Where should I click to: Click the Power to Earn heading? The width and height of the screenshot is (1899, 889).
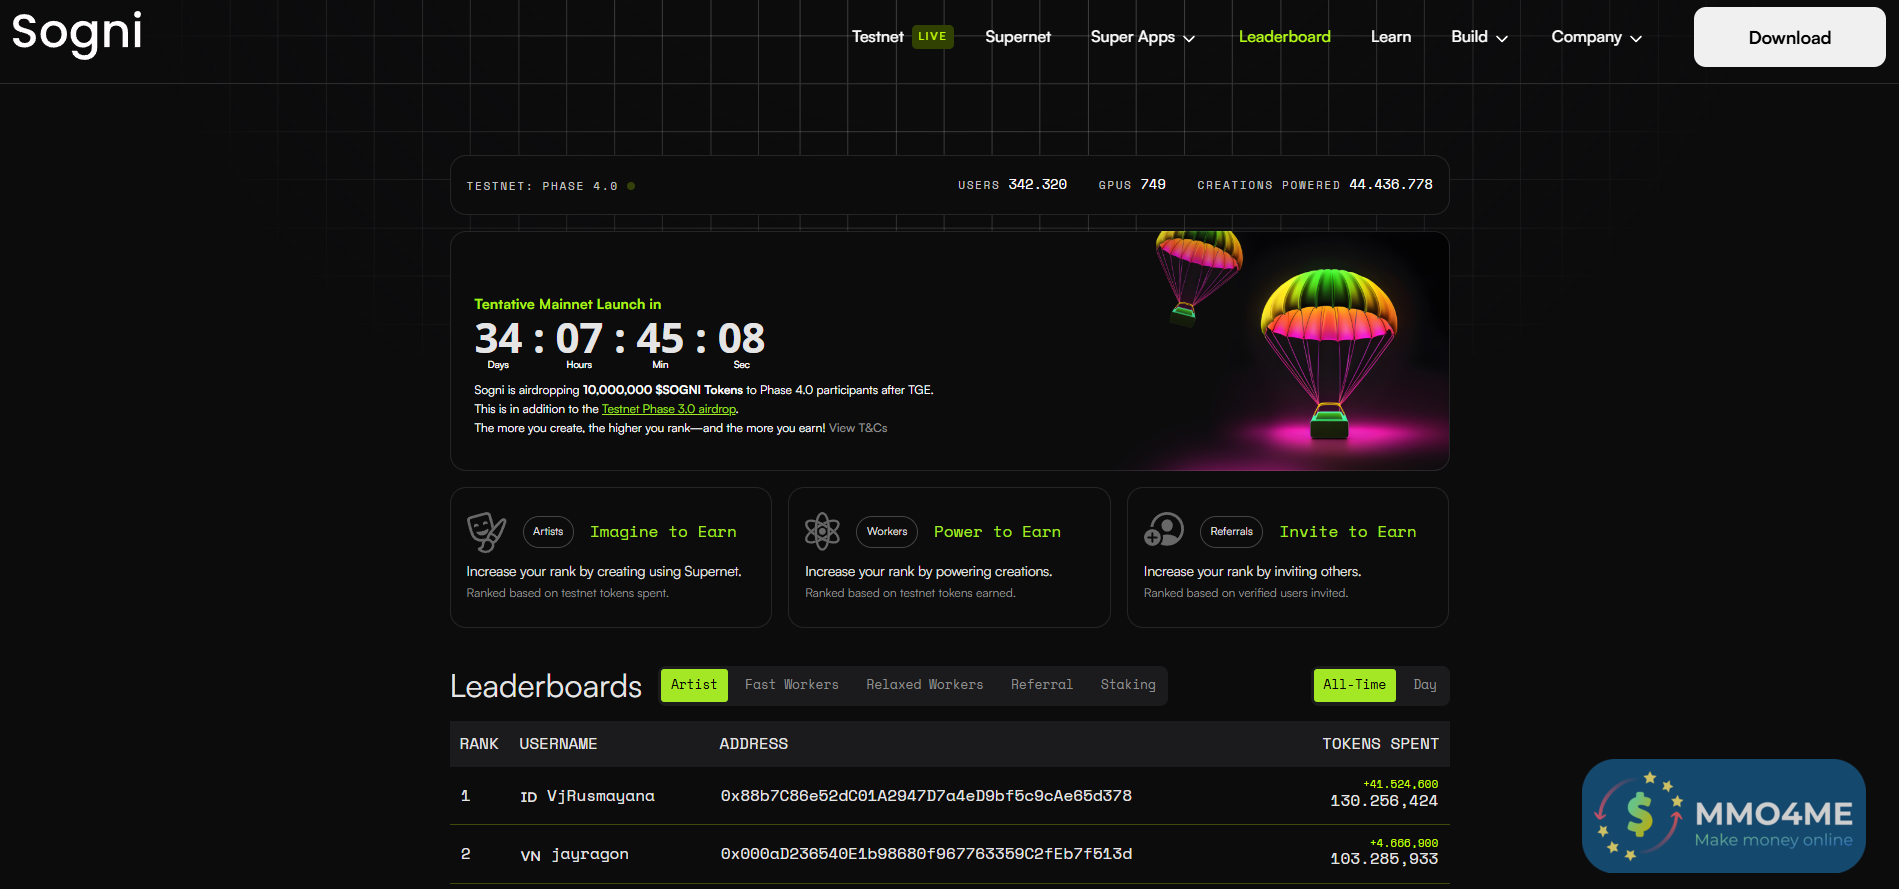click(x=997, y=532)
